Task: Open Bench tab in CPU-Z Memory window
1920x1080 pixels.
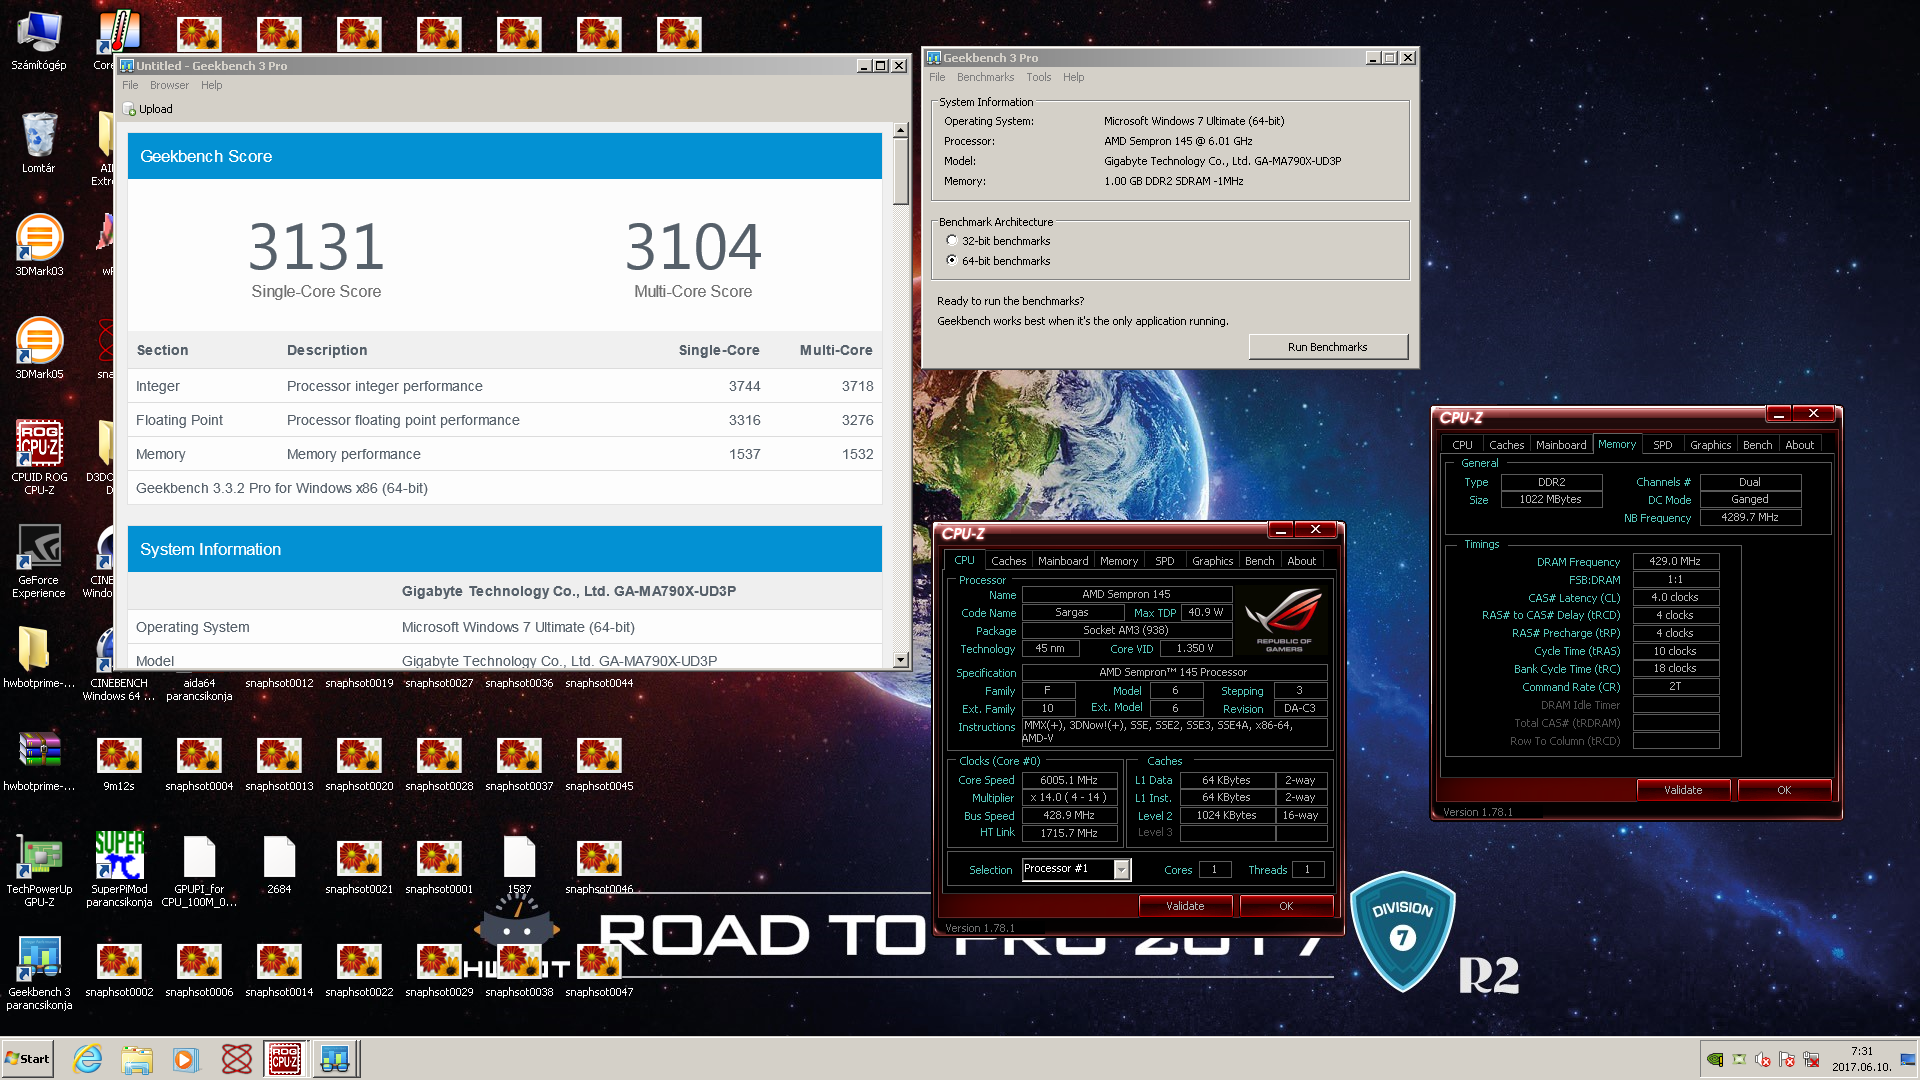Action: pyautogui.click(x=1757, y=445)
